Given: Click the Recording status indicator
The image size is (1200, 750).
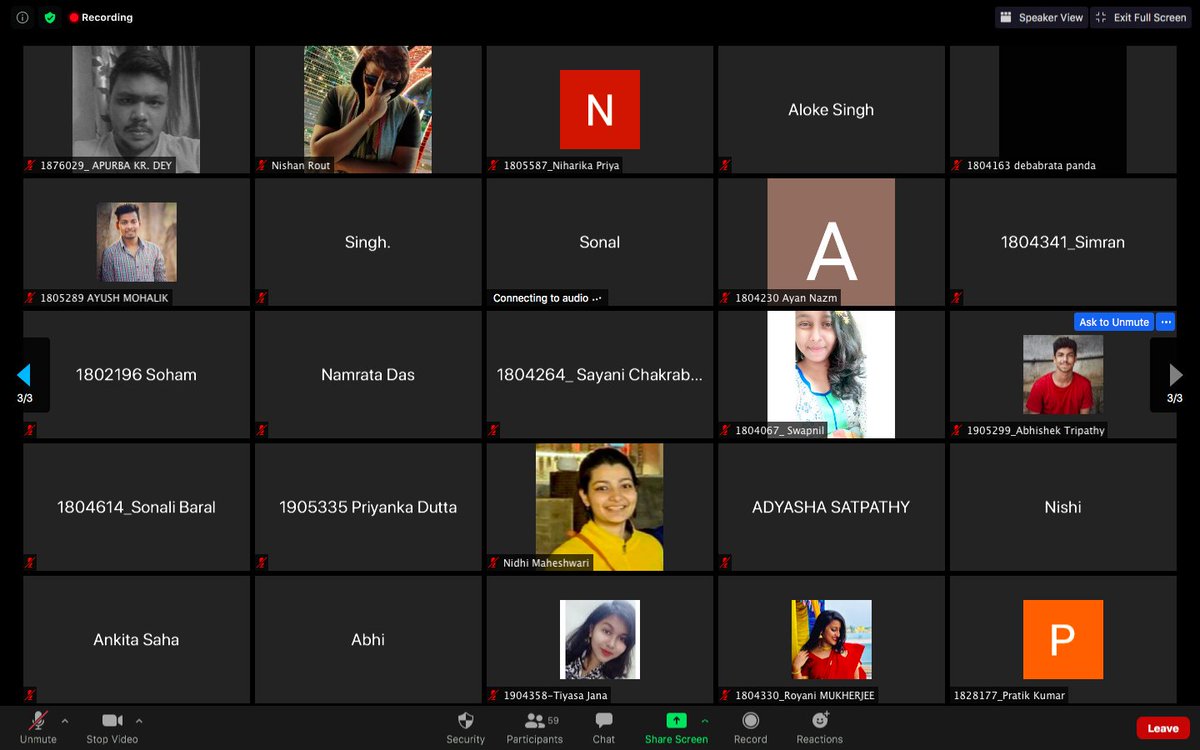Looking at the screenshot, I should [101, 18].
